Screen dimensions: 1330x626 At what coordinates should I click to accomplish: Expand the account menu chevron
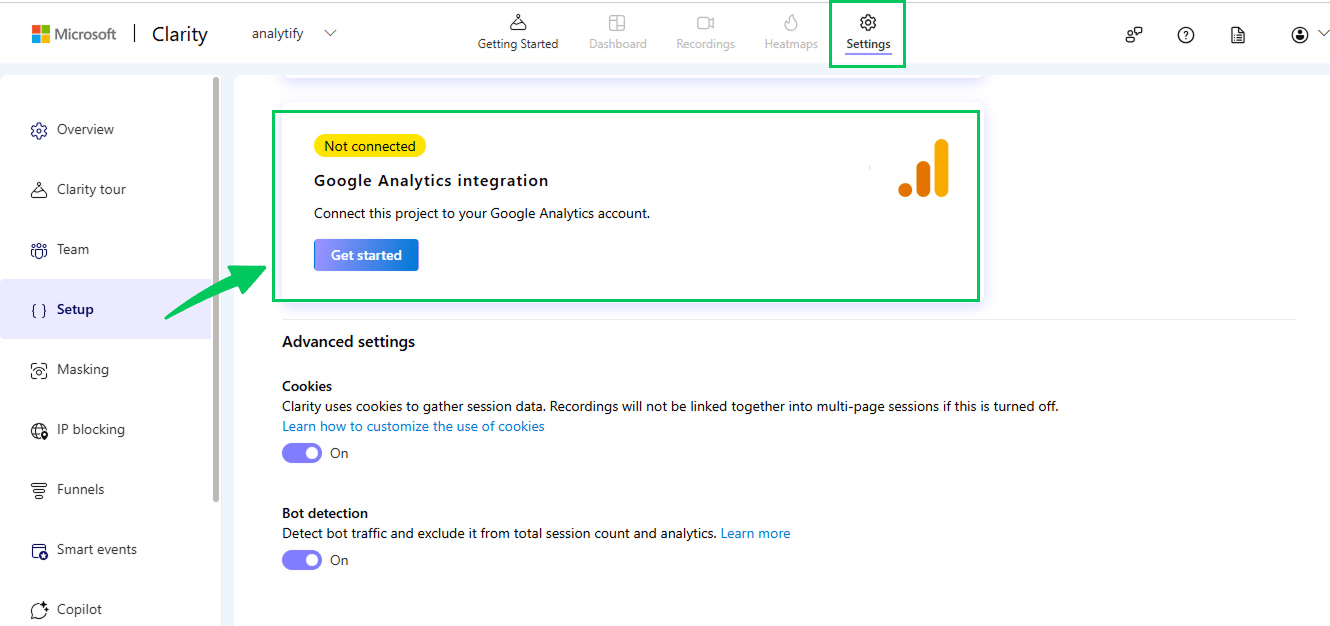coord(1322,33)
